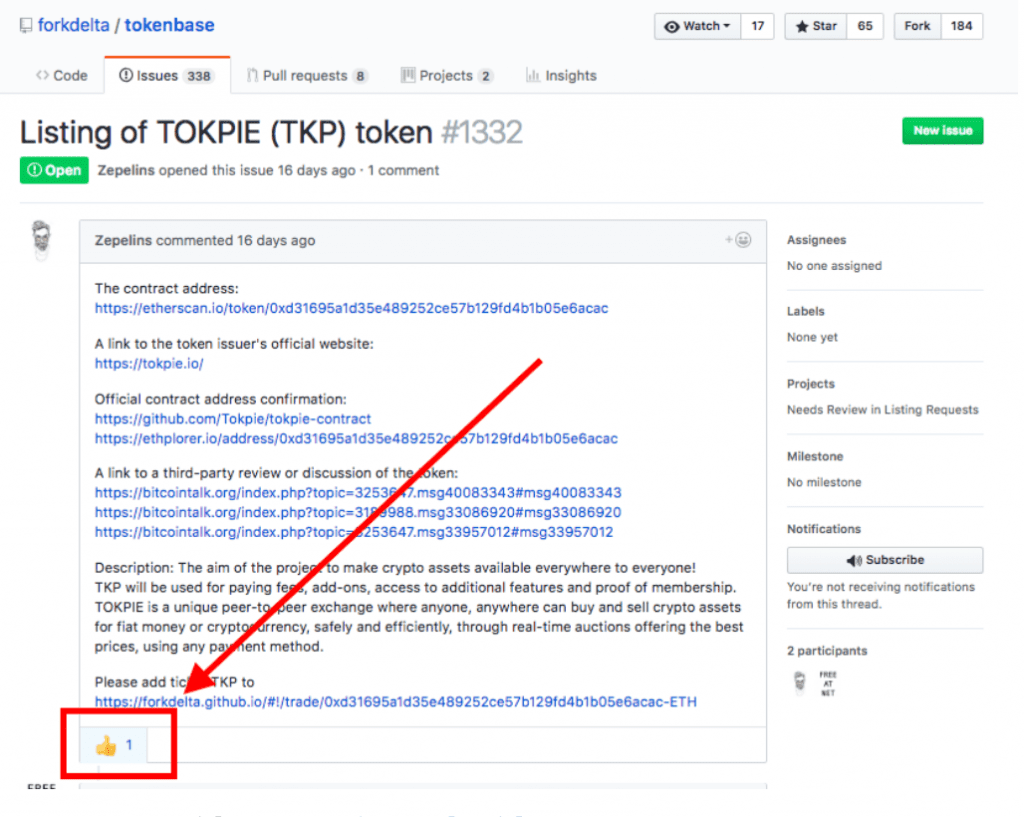
Task: Click the Projects sidebar heading
Action: 810,384
